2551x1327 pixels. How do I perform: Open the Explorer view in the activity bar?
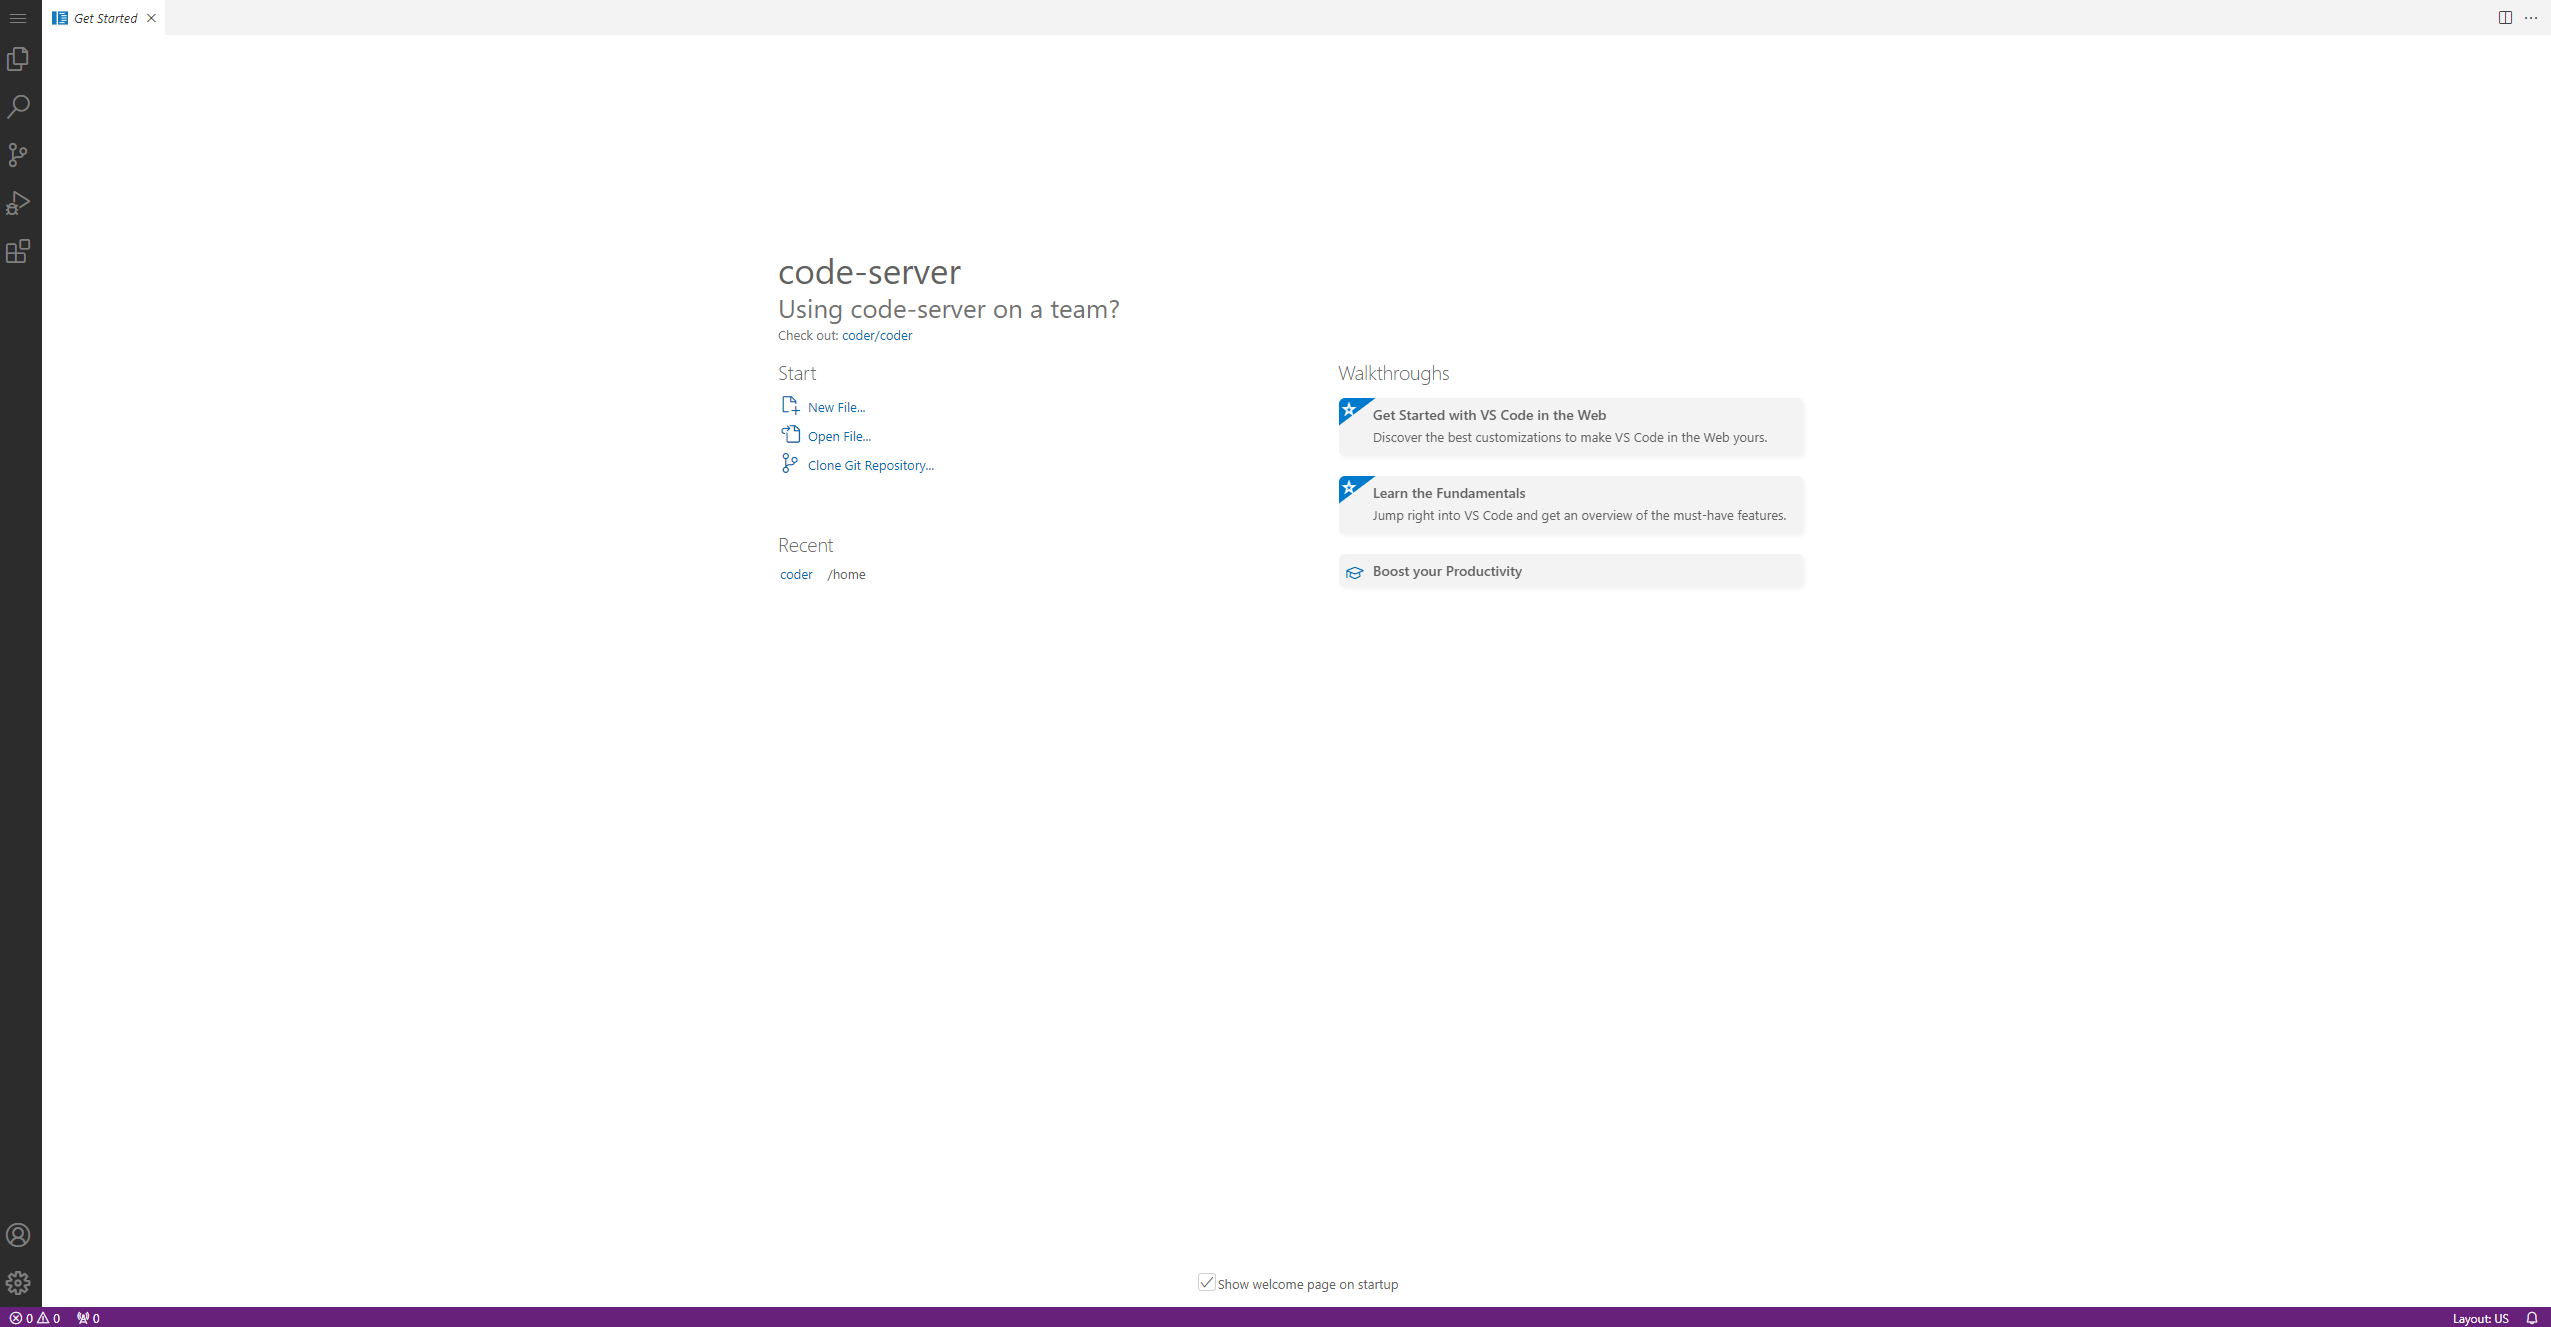(x=18, y=59)
